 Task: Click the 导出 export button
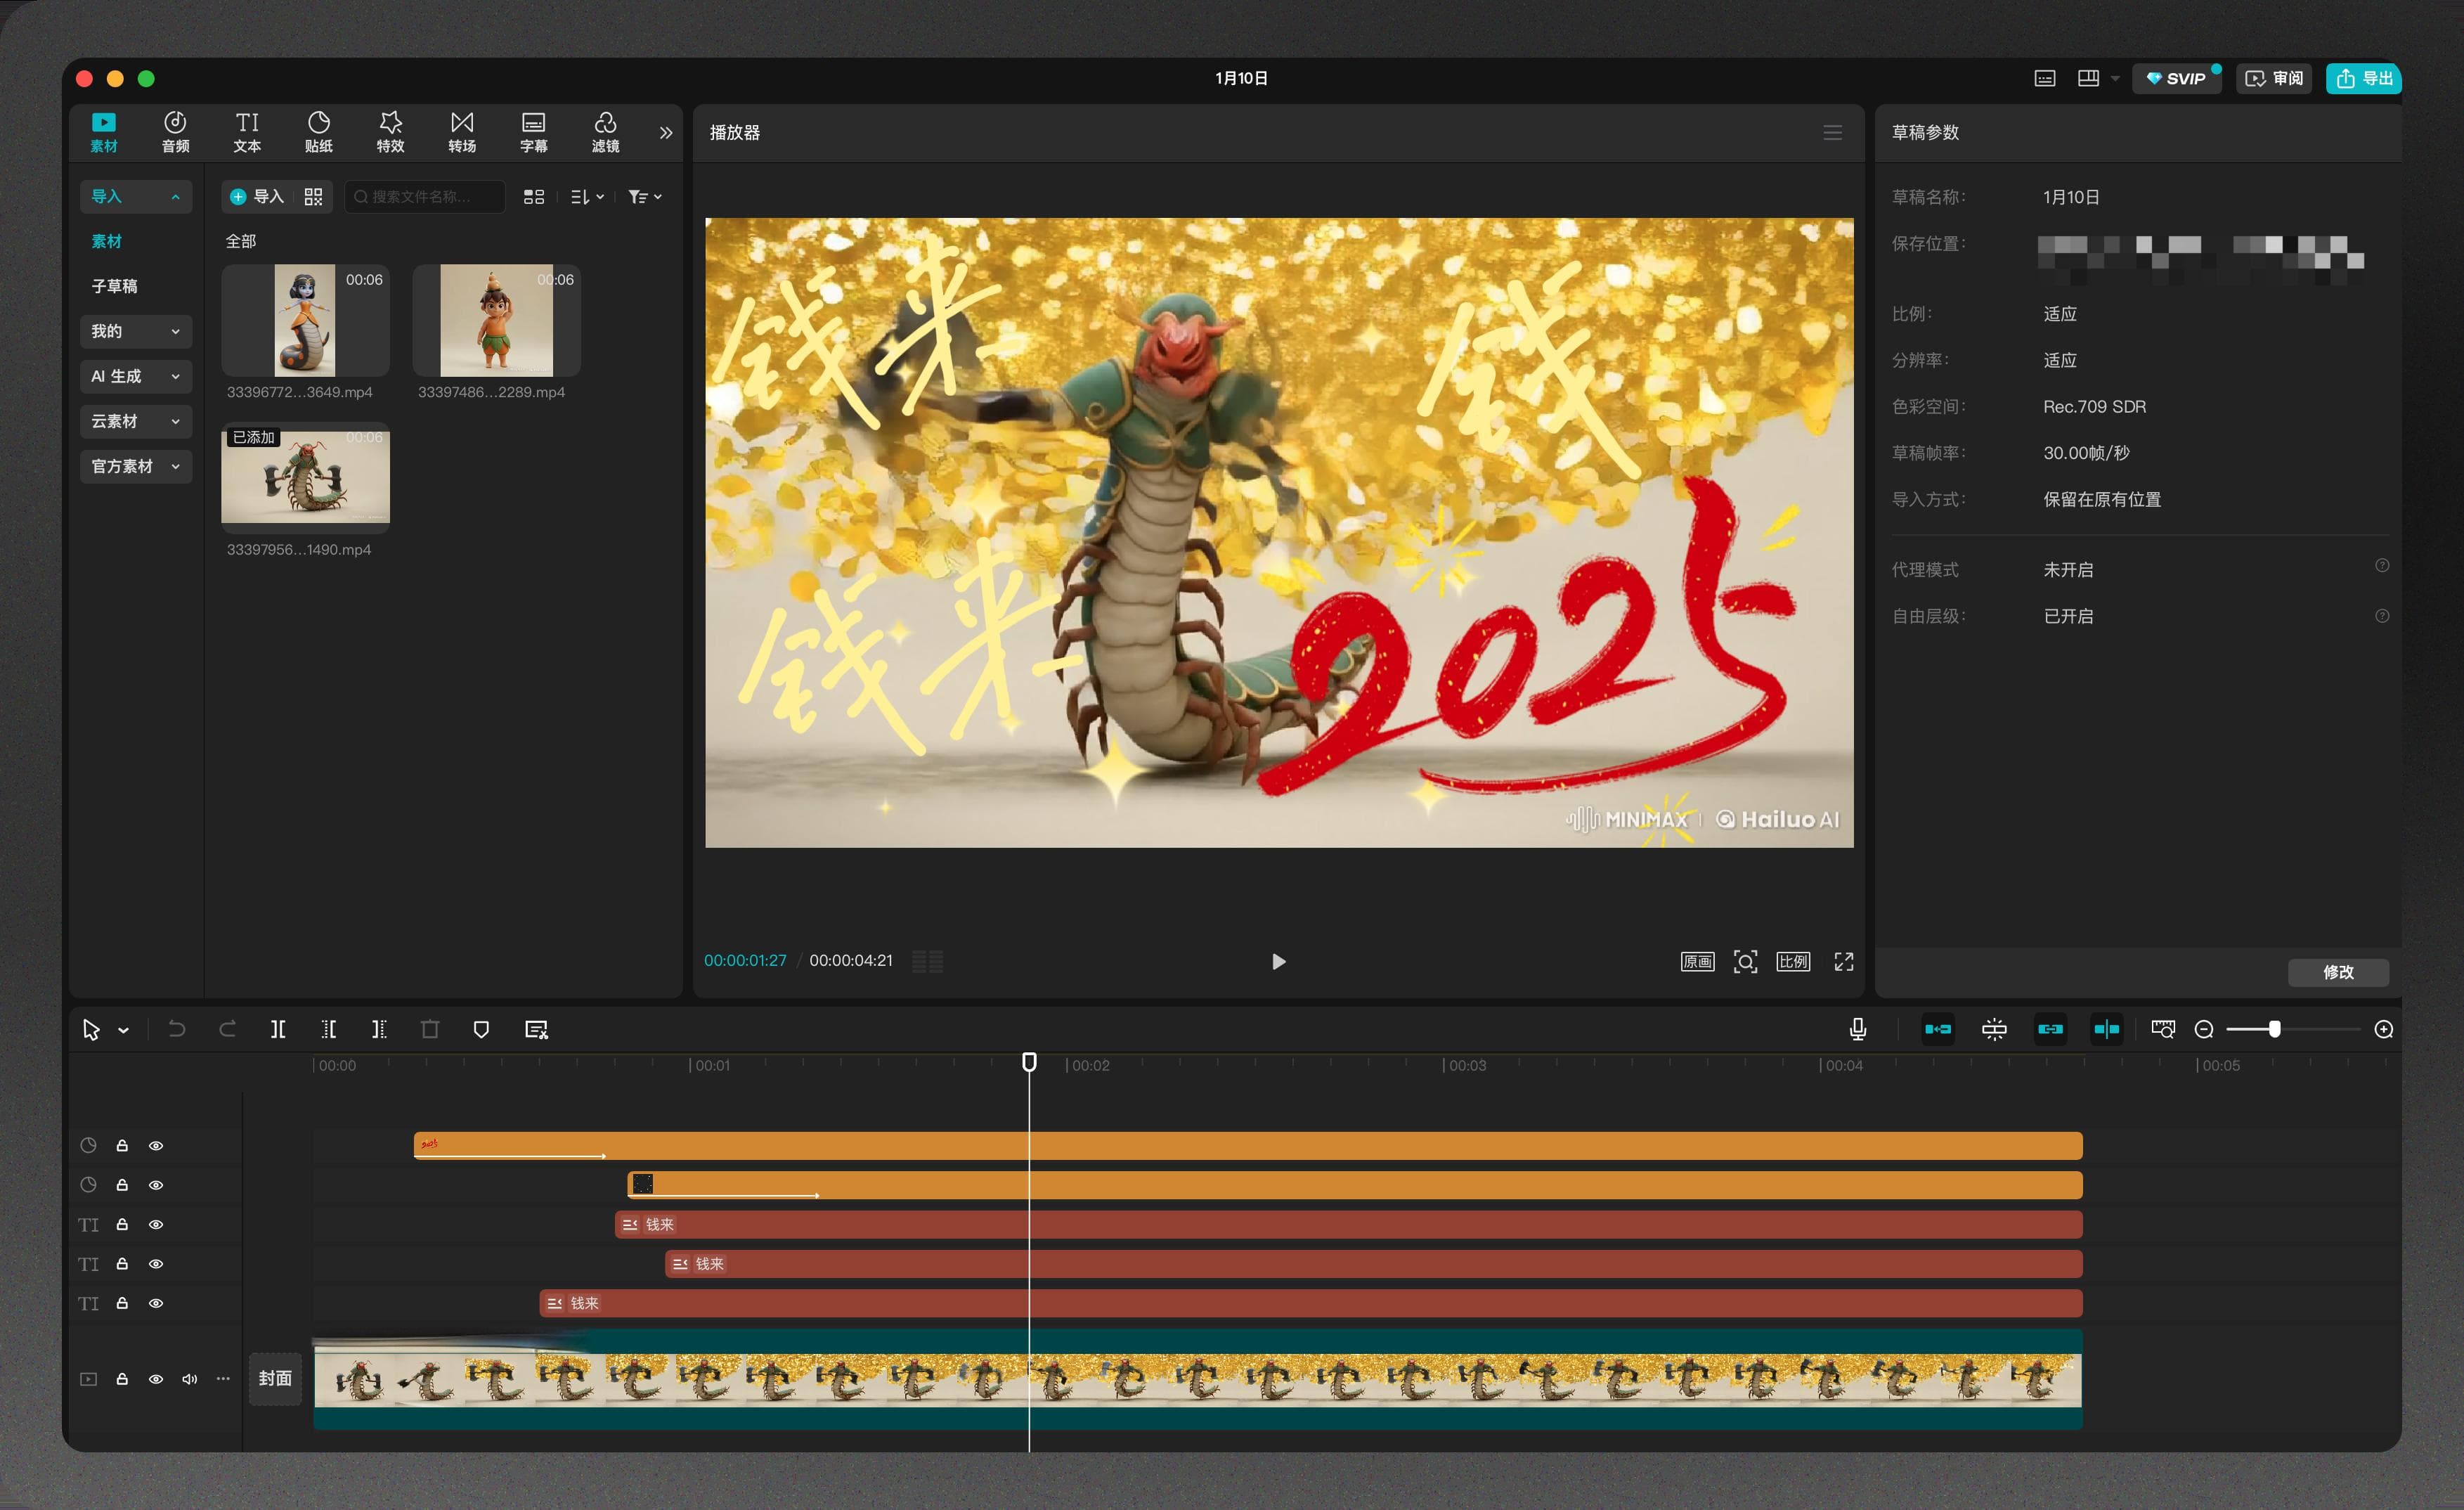coord(2364,78)
